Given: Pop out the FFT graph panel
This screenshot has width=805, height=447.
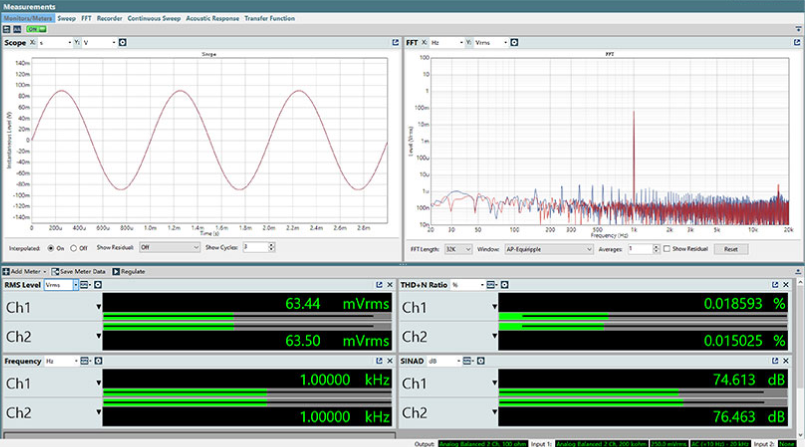Looking at the screenshot, I should coord(797,43).
